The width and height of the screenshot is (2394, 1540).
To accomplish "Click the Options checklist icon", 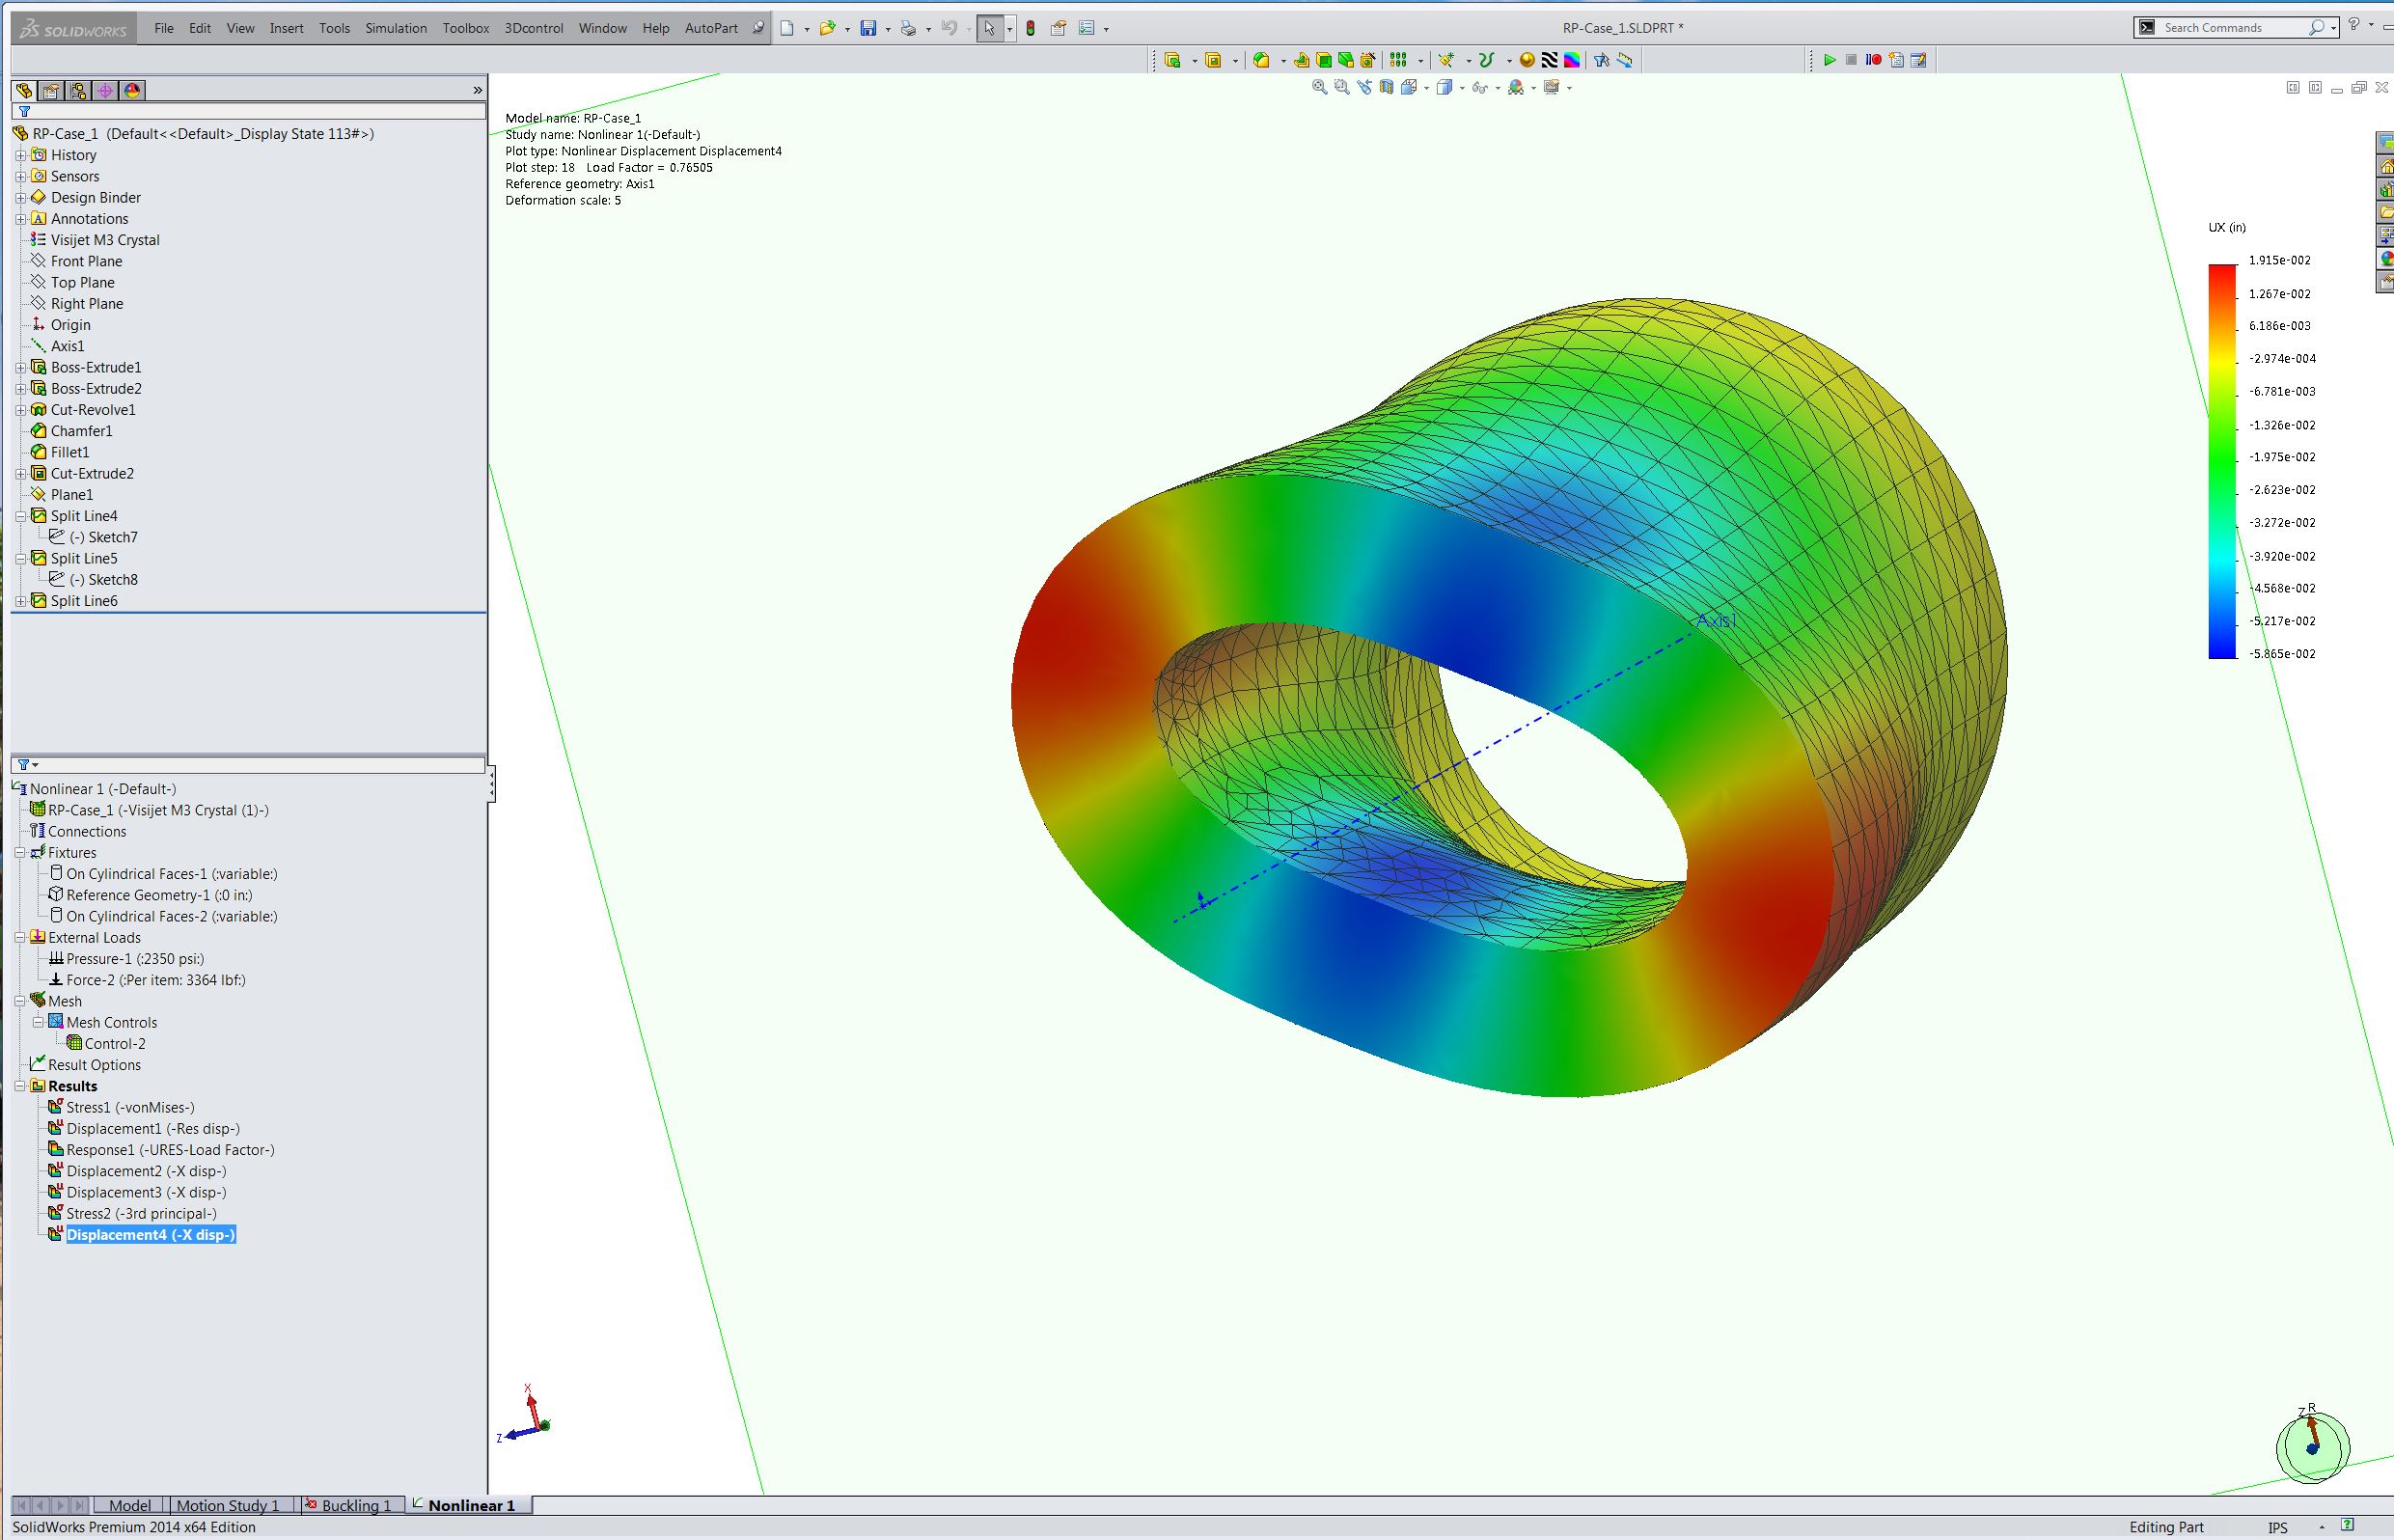I will [1086, 28].
